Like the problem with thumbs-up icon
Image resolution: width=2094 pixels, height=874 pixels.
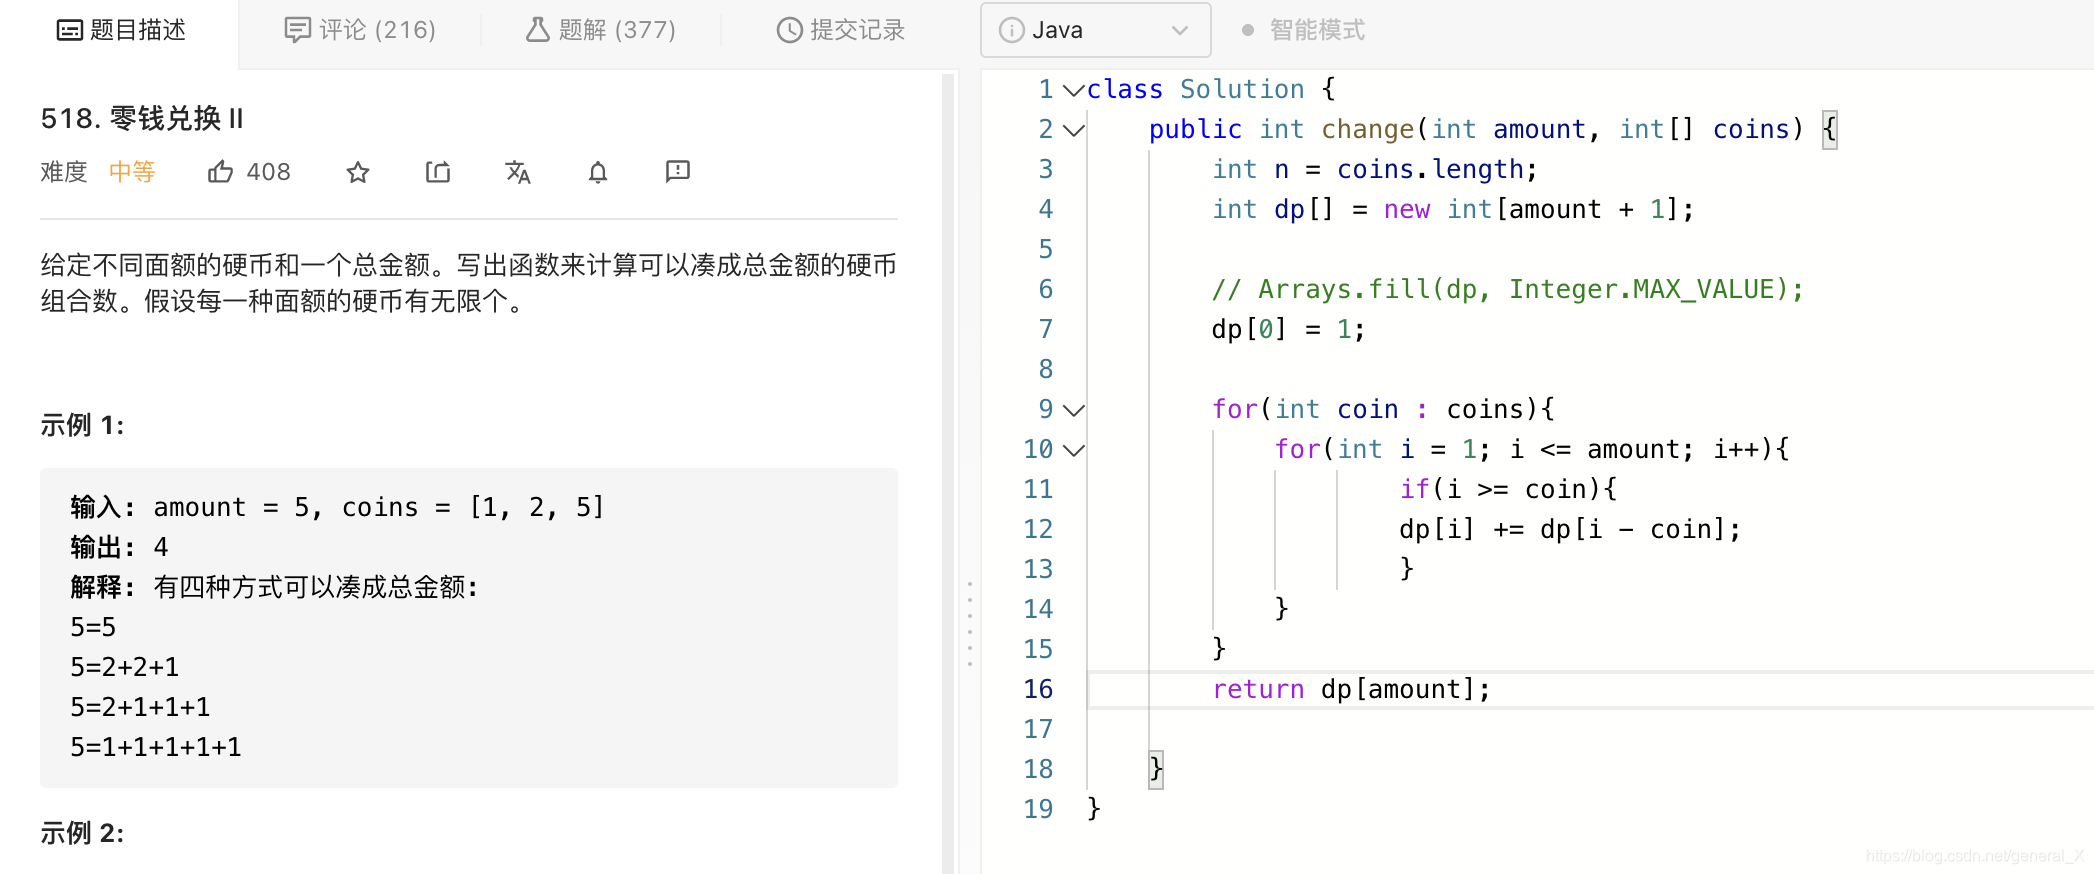click(x=220, y=172)
